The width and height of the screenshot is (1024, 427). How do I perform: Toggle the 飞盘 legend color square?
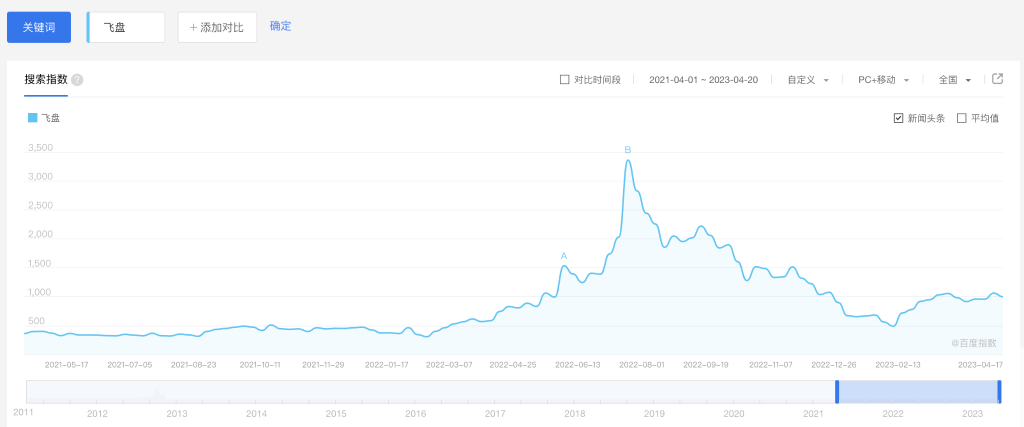33,118
